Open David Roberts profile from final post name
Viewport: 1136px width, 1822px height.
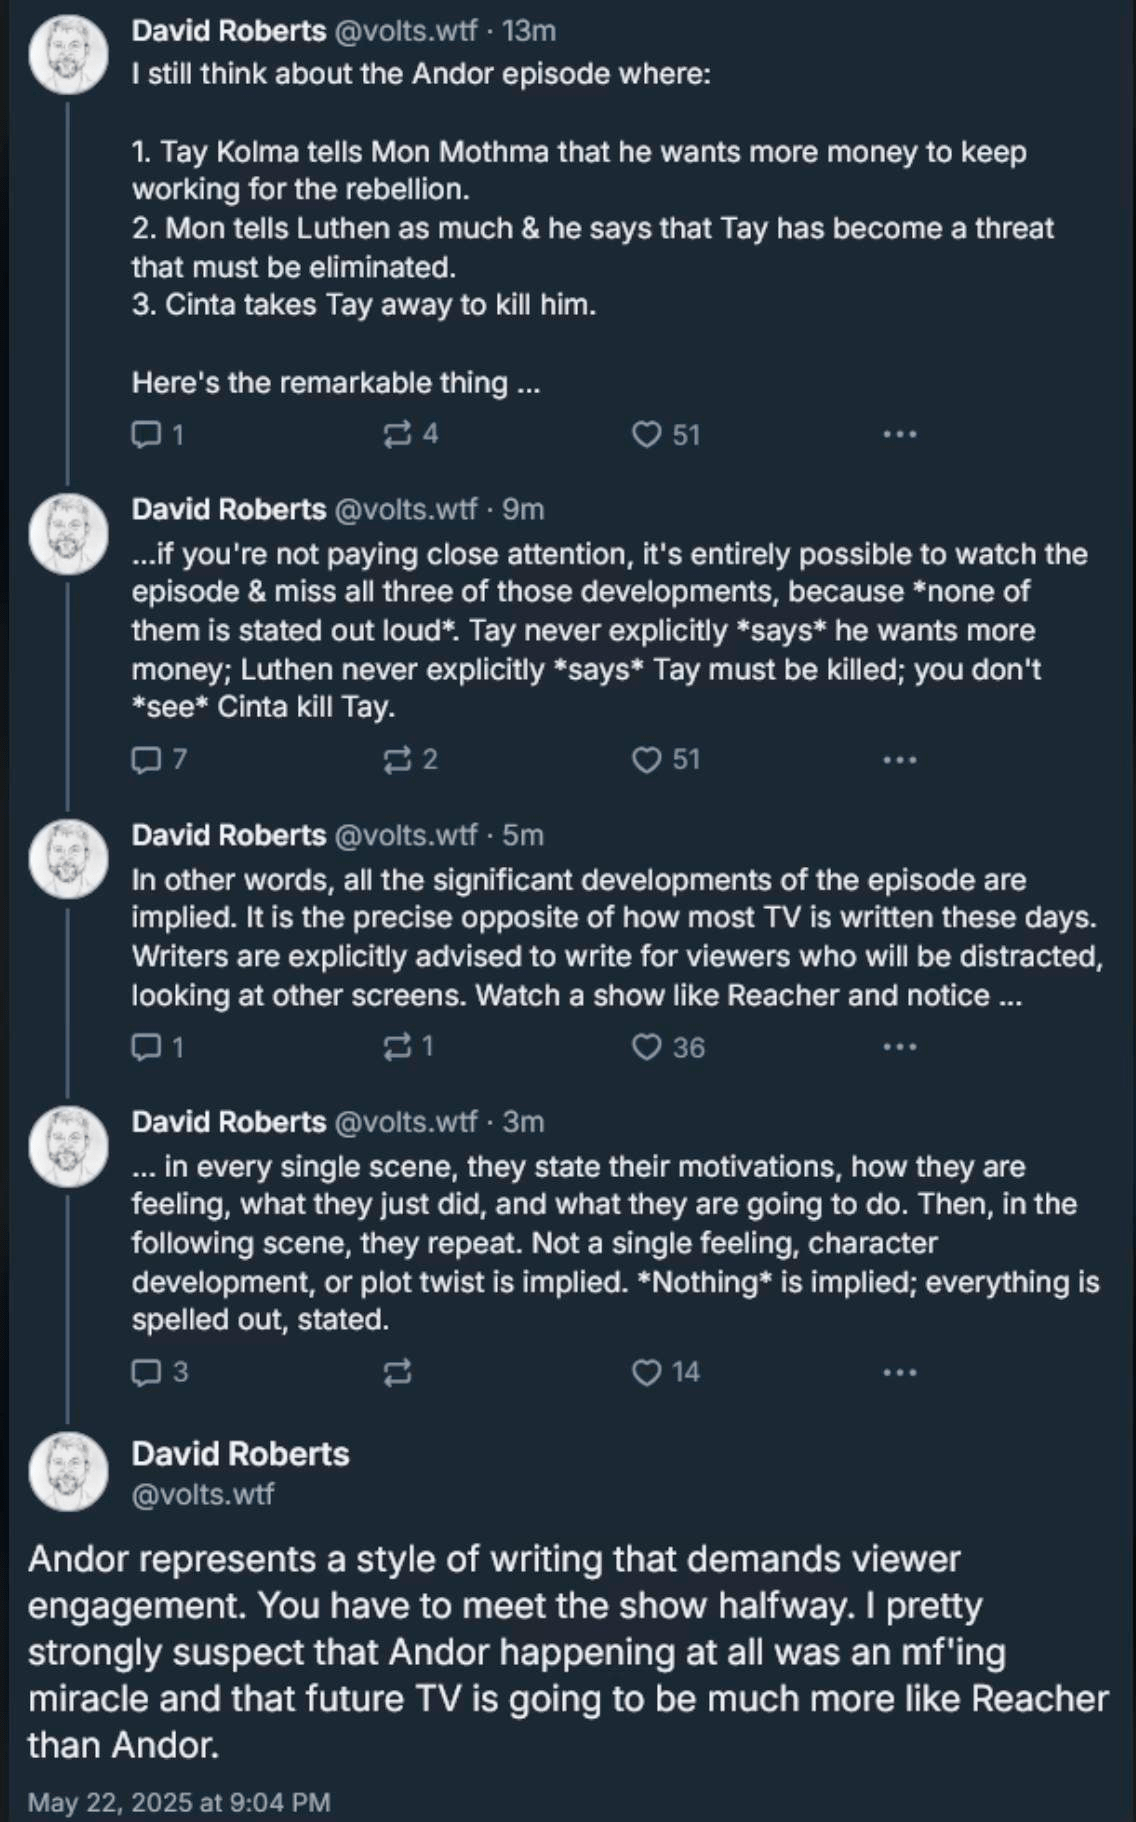240,1454
